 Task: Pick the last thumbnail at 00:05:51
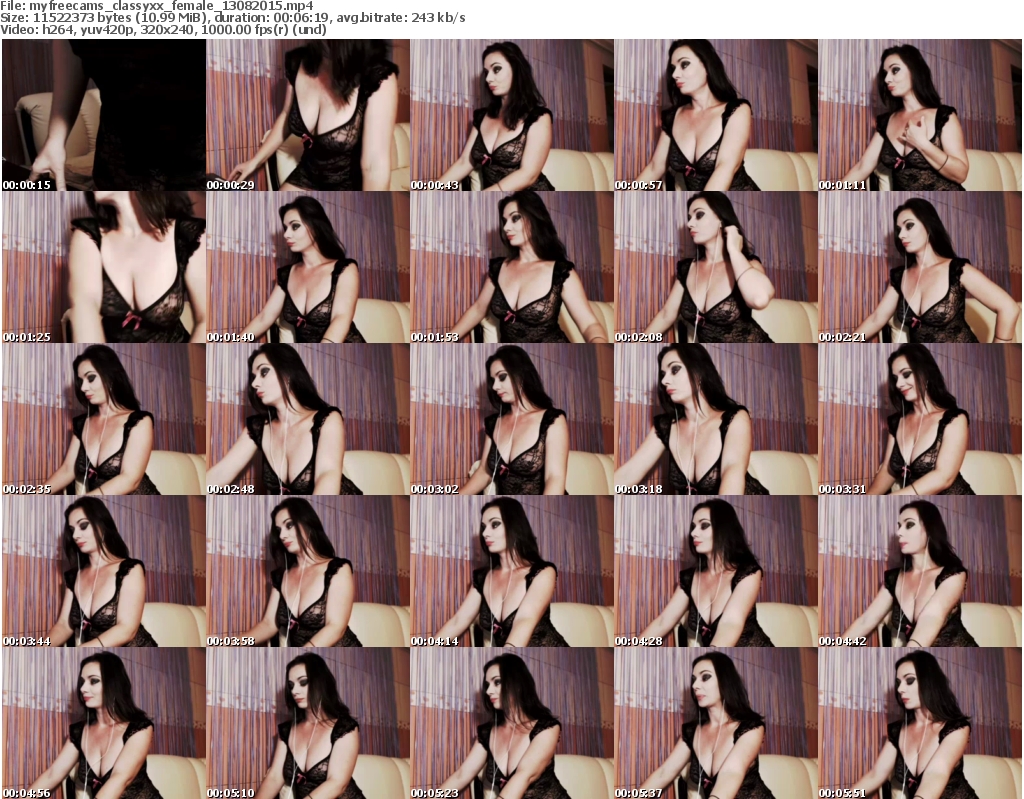(920, 723)
